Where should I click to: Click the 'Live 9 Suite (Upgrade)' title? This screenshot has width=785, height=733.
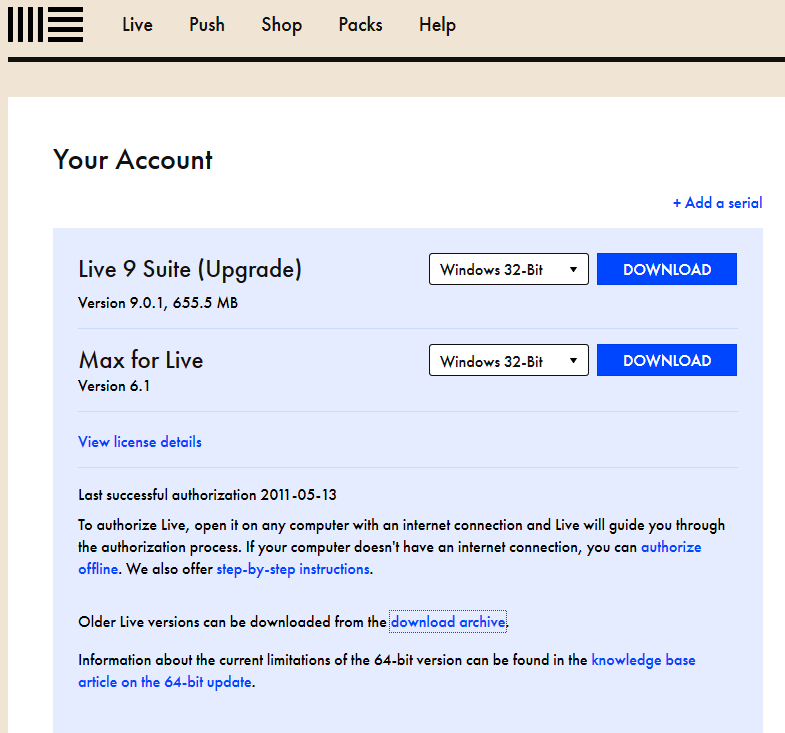pyautogui.click(x=190, y=269)
